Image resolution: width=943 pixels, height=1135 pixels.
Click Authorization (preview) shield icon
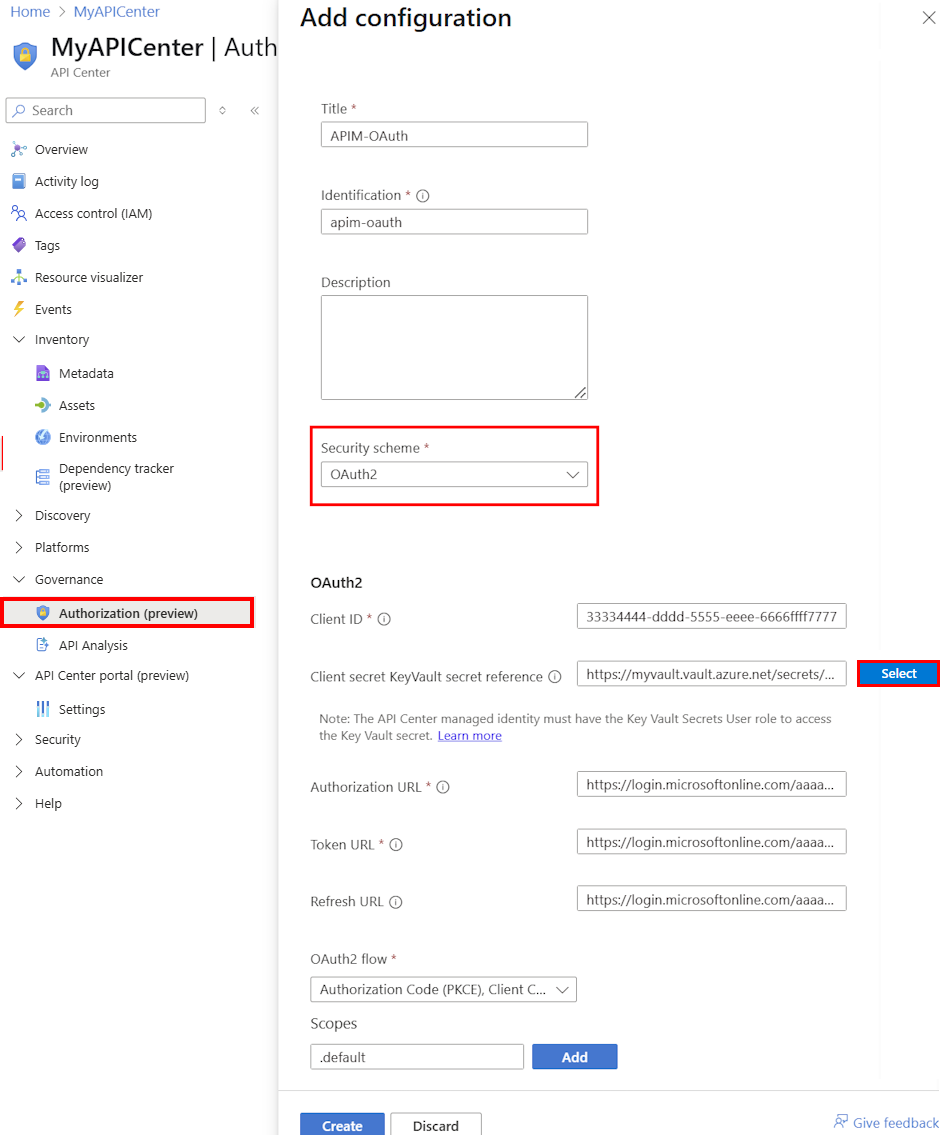pos(43,613)
